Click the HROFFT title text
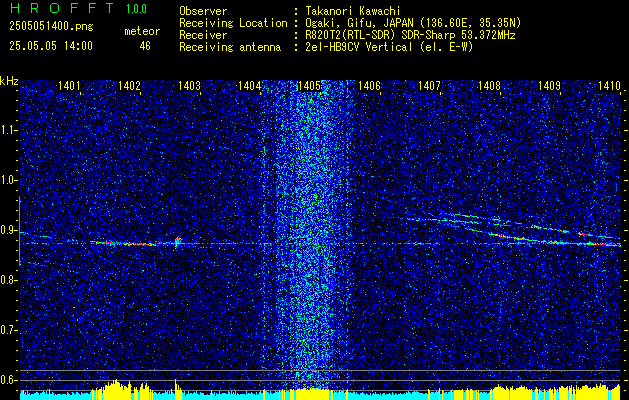The height and width of the screenshot is (400, 629). tap(62, 8)
